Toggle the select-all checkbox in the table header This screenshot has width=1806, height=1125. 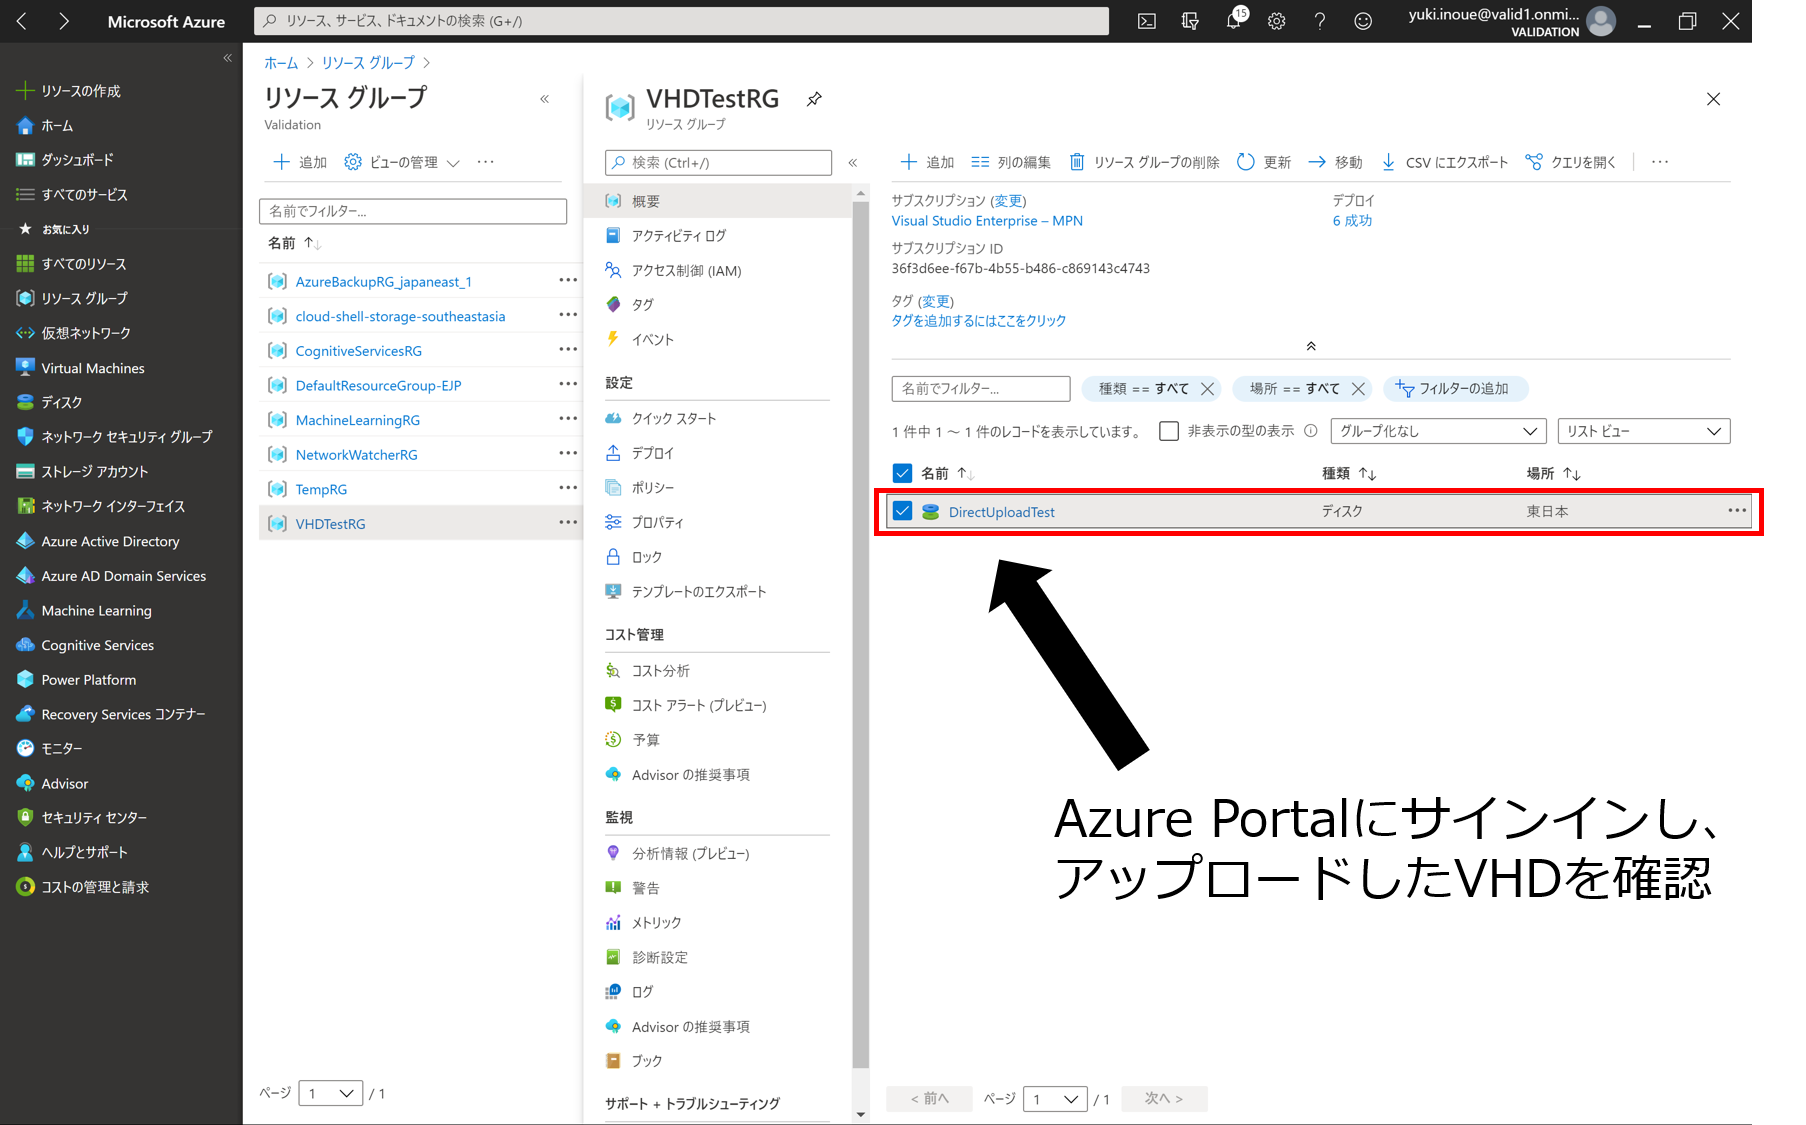[902, 473]
